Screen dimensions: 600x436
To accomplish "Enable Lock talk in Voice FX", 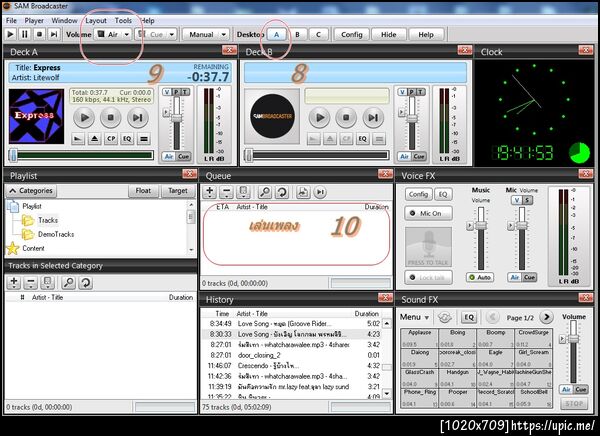I will 428,277.
